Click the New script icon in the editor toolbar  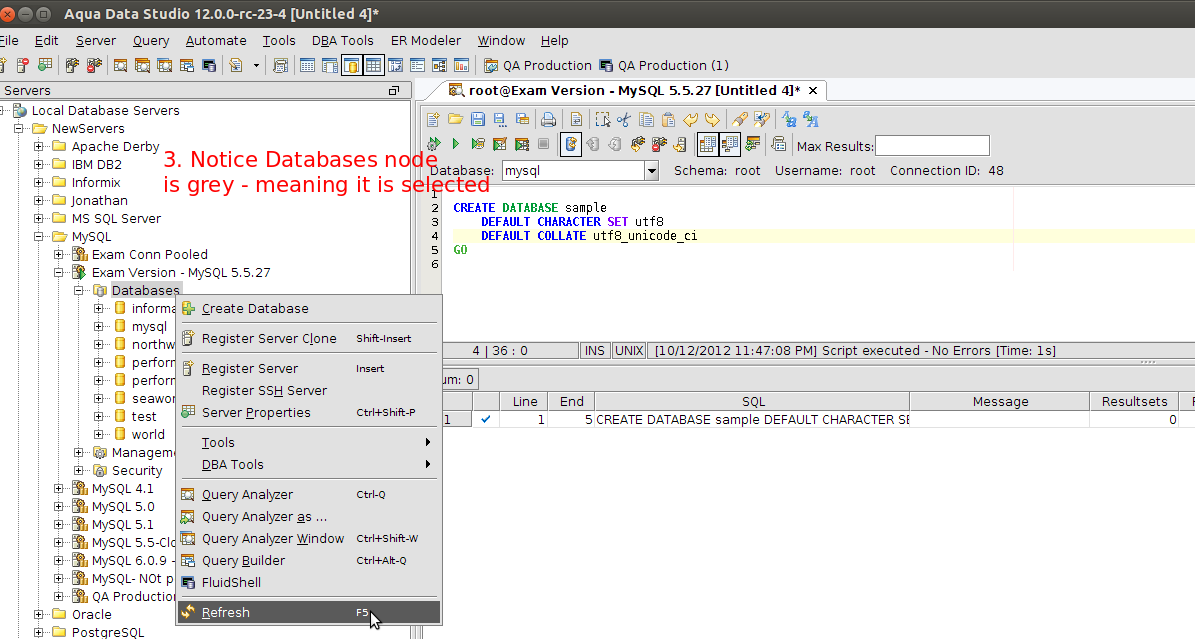[433, 120]
